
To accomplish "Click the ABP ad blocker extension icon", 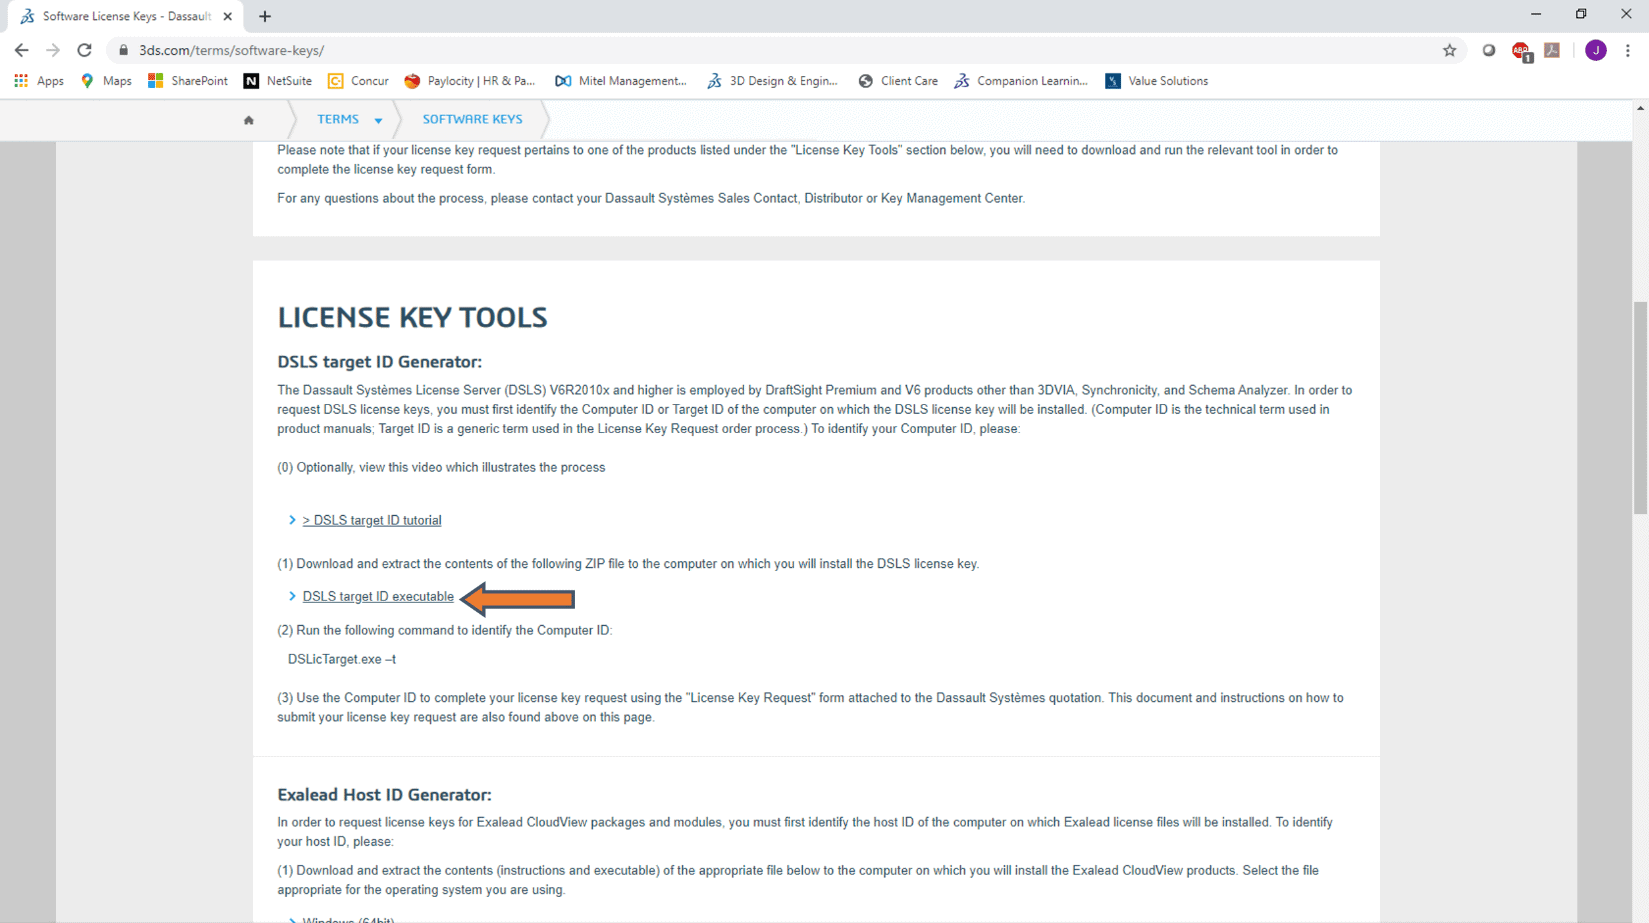I will 1521,51.
